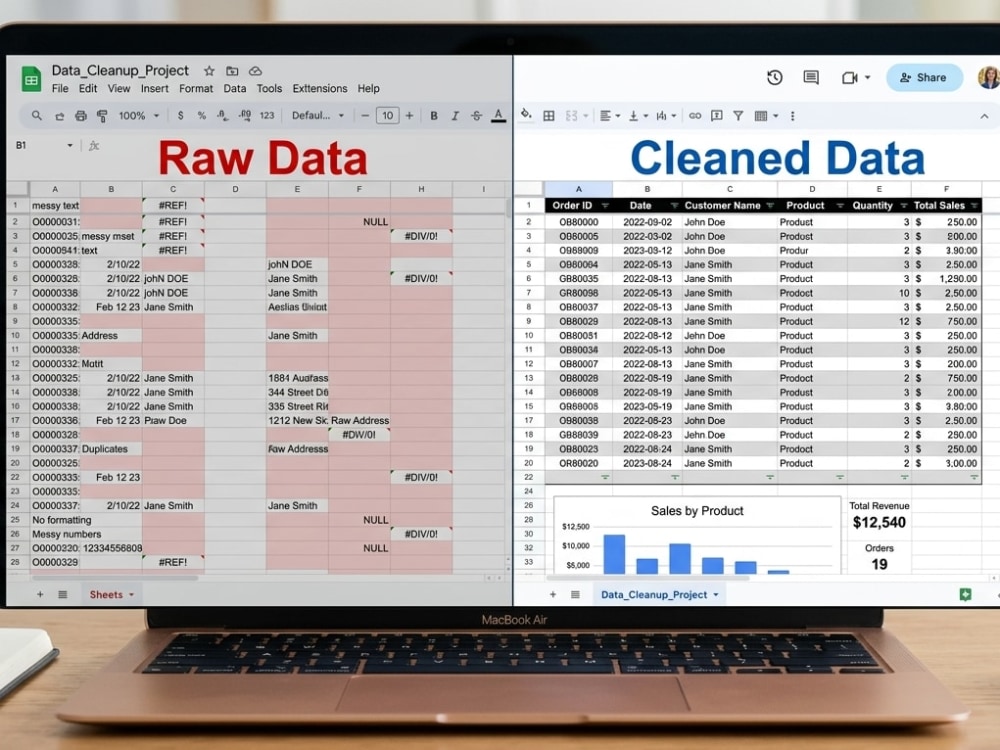Click the borders icon
This screenshot has height=750, width=1000.
click(x=548, y=115)
